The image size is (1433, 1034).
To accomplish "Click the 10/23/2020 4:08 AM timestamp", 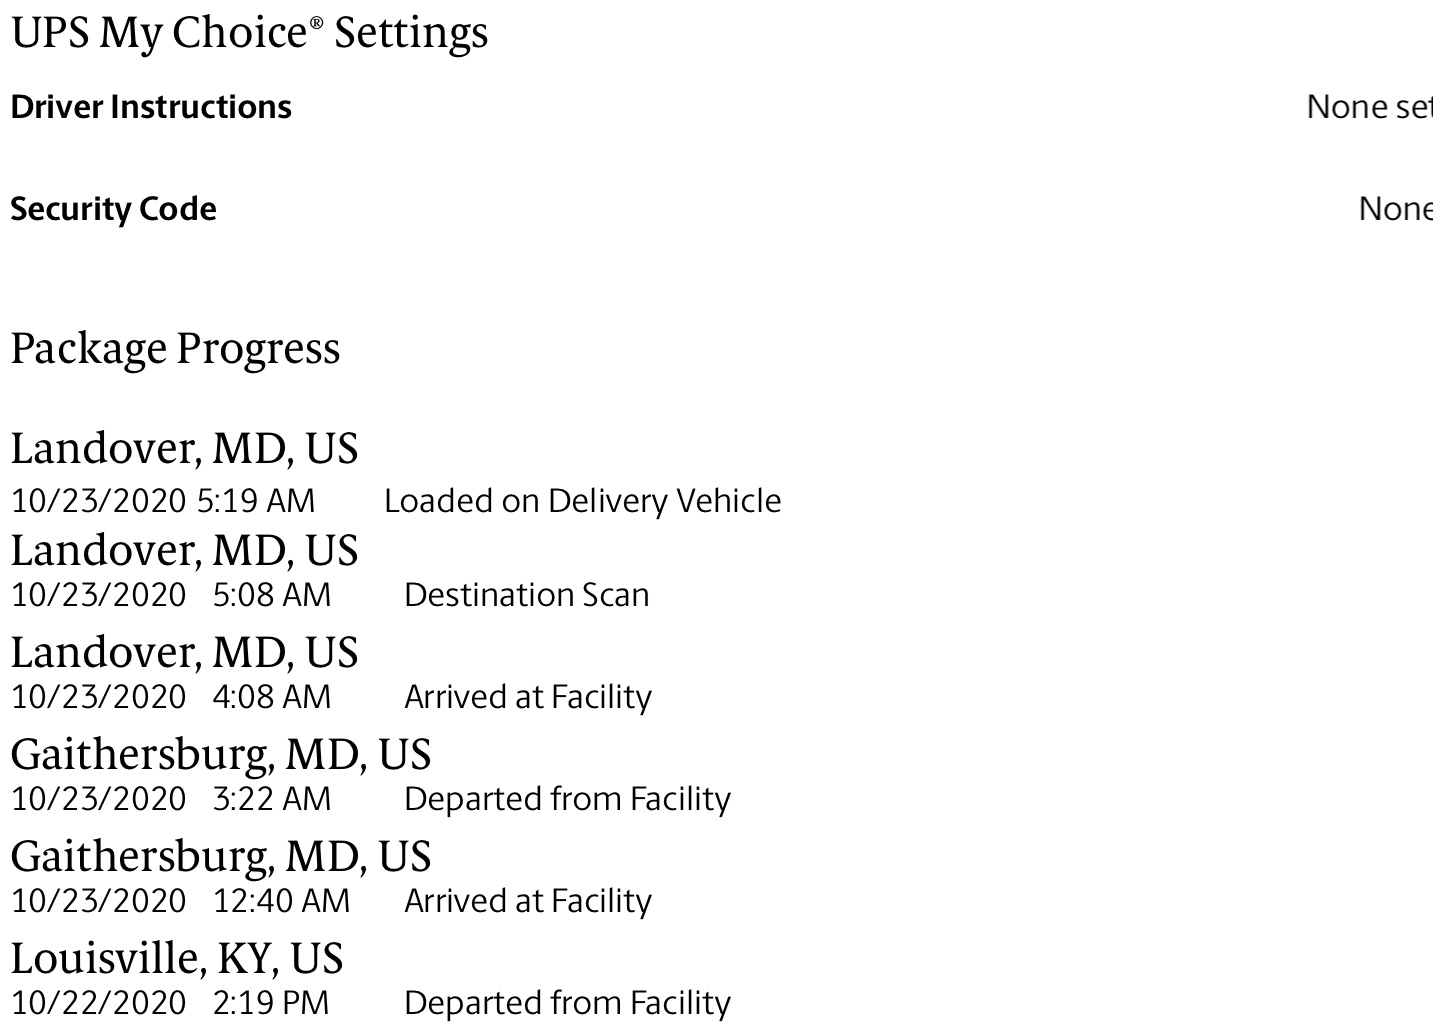I will (x=171, y=697).
